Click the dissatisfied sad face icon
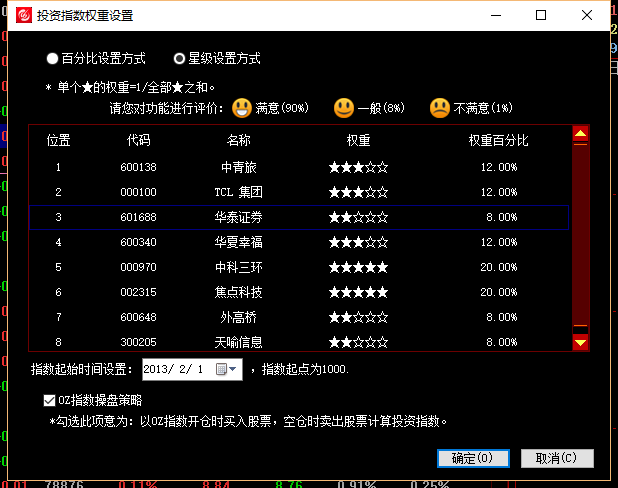Image resolution: width=618 pixels, height=488 pixels. coord(440,107)
